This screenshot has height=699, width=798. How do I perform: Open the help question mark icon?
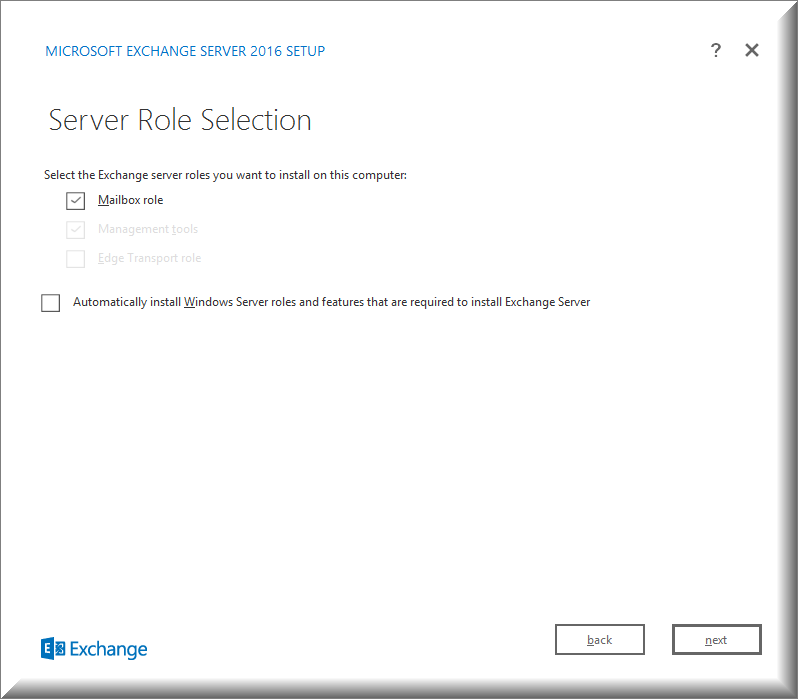[716, 50]
